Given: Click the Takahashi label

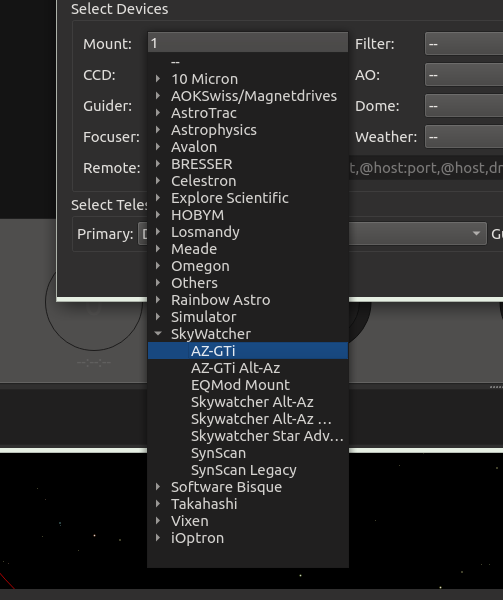Looking at the screenshot, I should click(204, 504).
